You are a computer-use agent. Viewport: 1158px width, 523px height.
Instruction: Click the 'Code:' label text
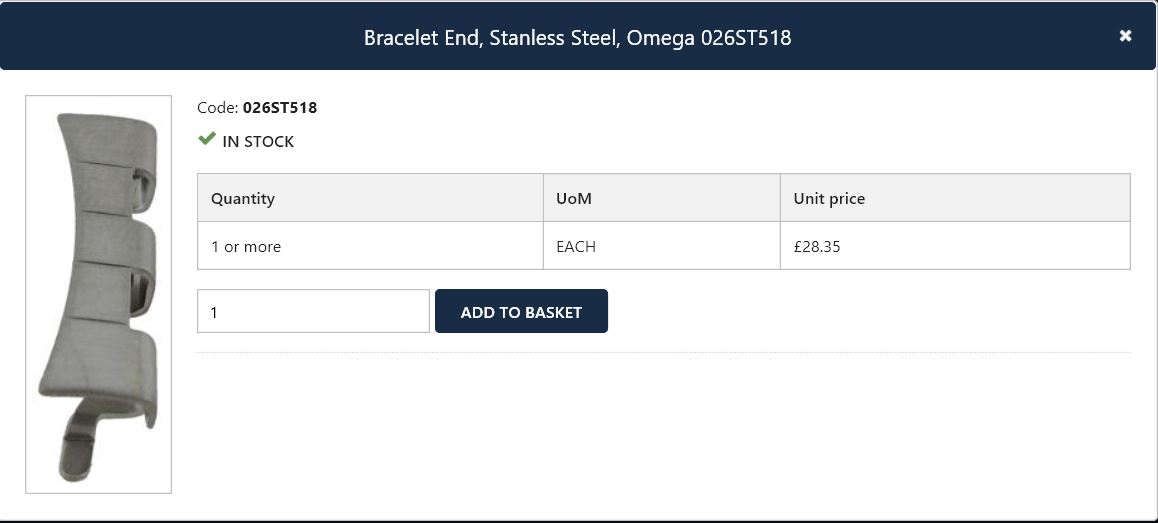(x=217, y=108)
